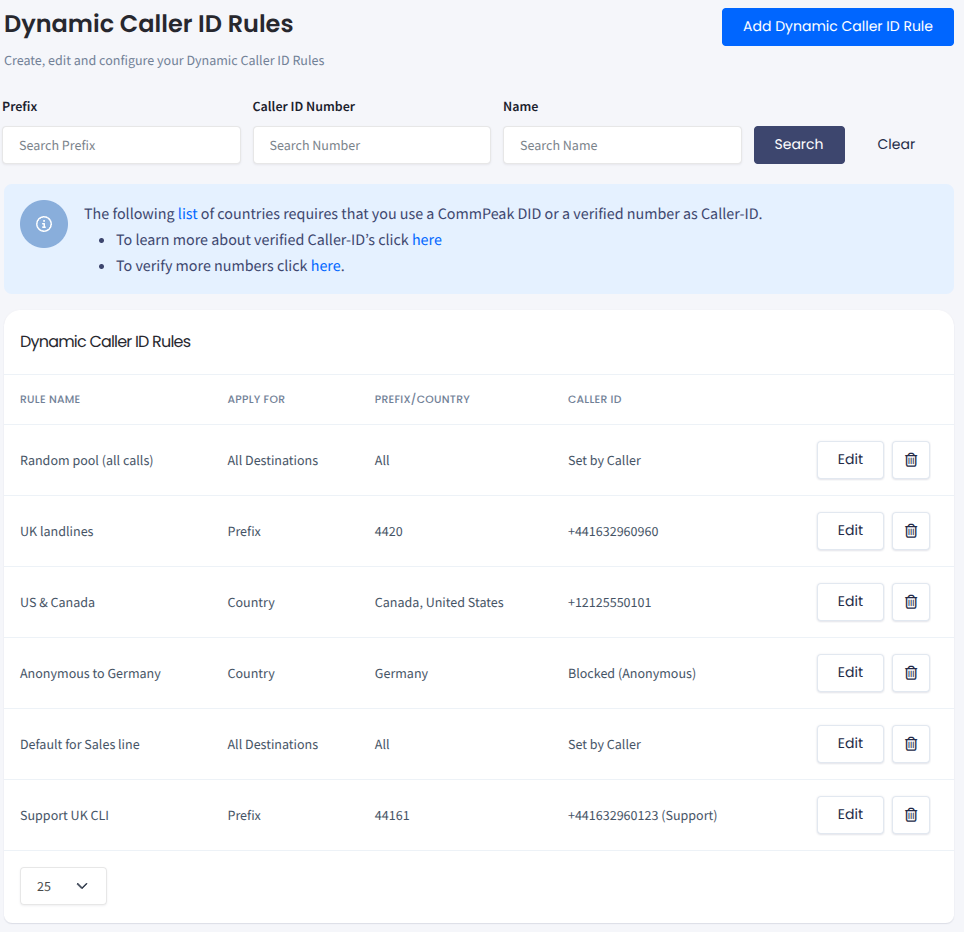Click the info icon in the notice banner
This screenshot has height=932, width=964.
click(44, 224)
